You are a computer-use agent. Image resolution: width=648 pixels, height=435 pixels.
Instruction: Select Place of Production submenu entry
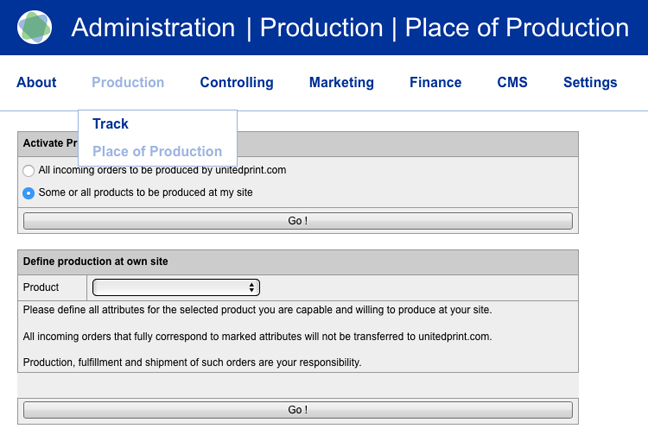point(157,152)
